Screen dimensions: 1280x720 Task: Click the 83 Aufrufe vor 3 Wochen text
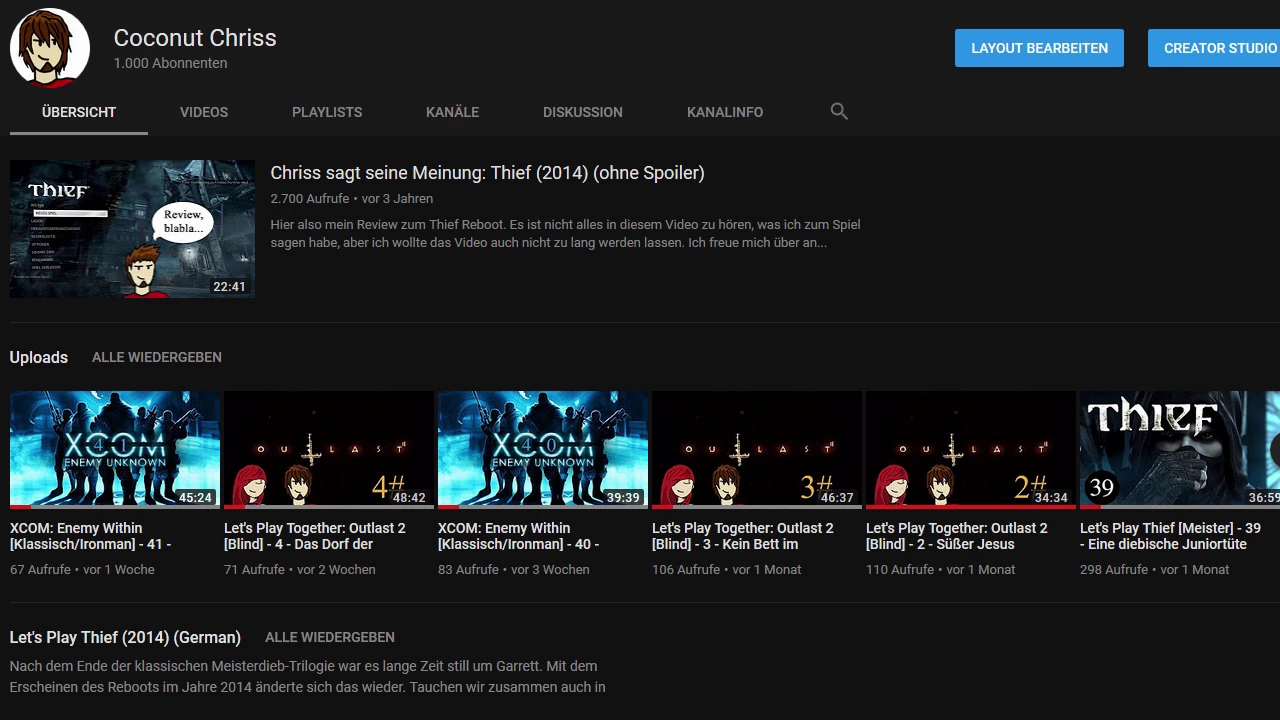[514, 569]
